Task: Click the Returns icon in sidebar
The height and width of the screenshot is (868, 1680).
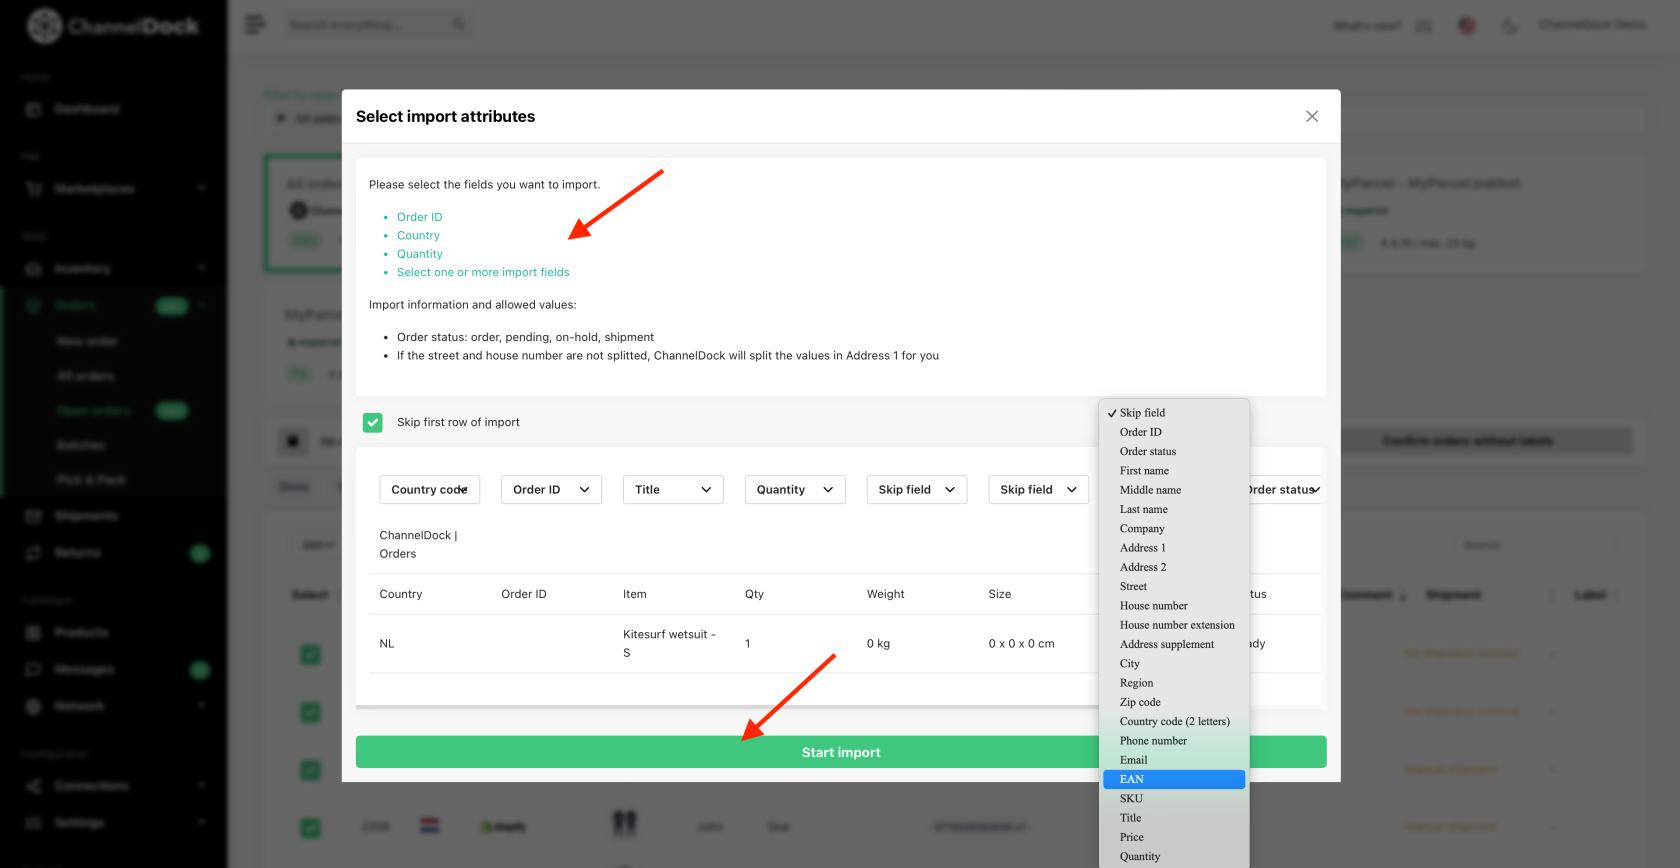Action: pos(33,553)
